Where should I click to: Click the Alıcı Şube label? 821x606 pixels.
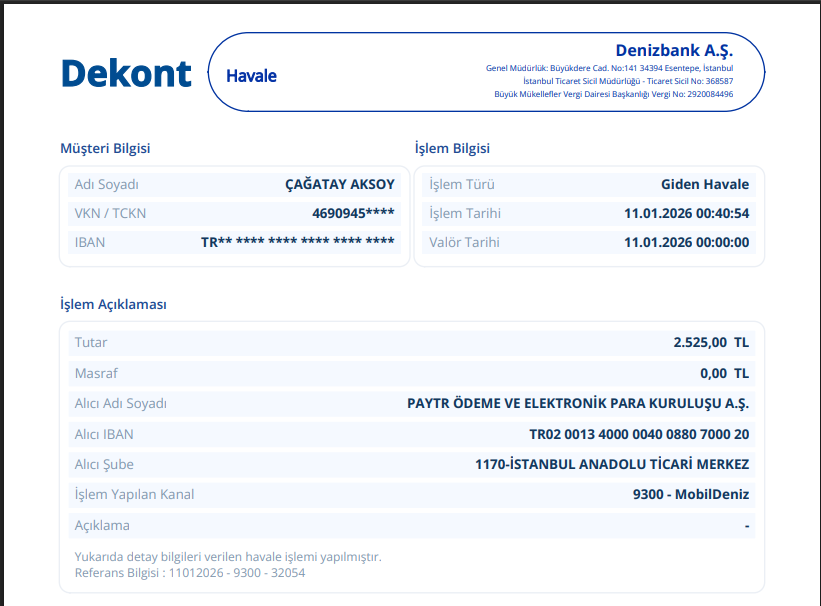104,465
